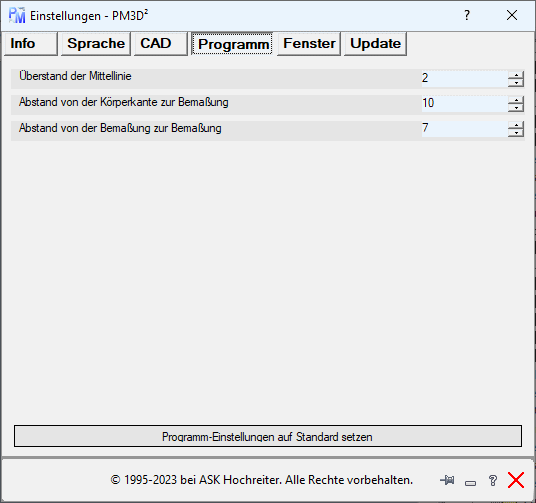Click the Überstand der Mittellinie input field
Viewport: 536px width, 503px height.
(465, 79)
